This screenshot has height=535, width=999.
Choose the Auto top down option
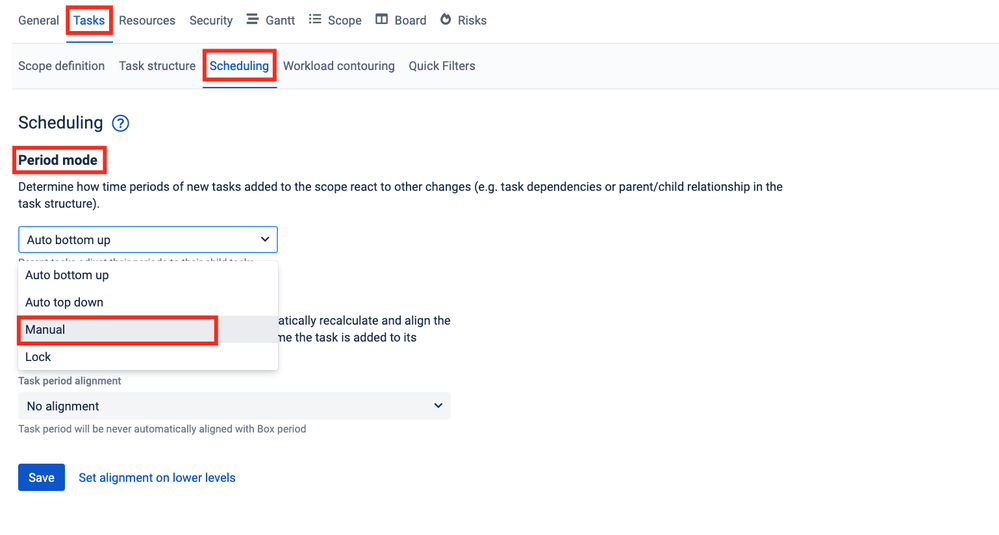(x=148, y=303)
